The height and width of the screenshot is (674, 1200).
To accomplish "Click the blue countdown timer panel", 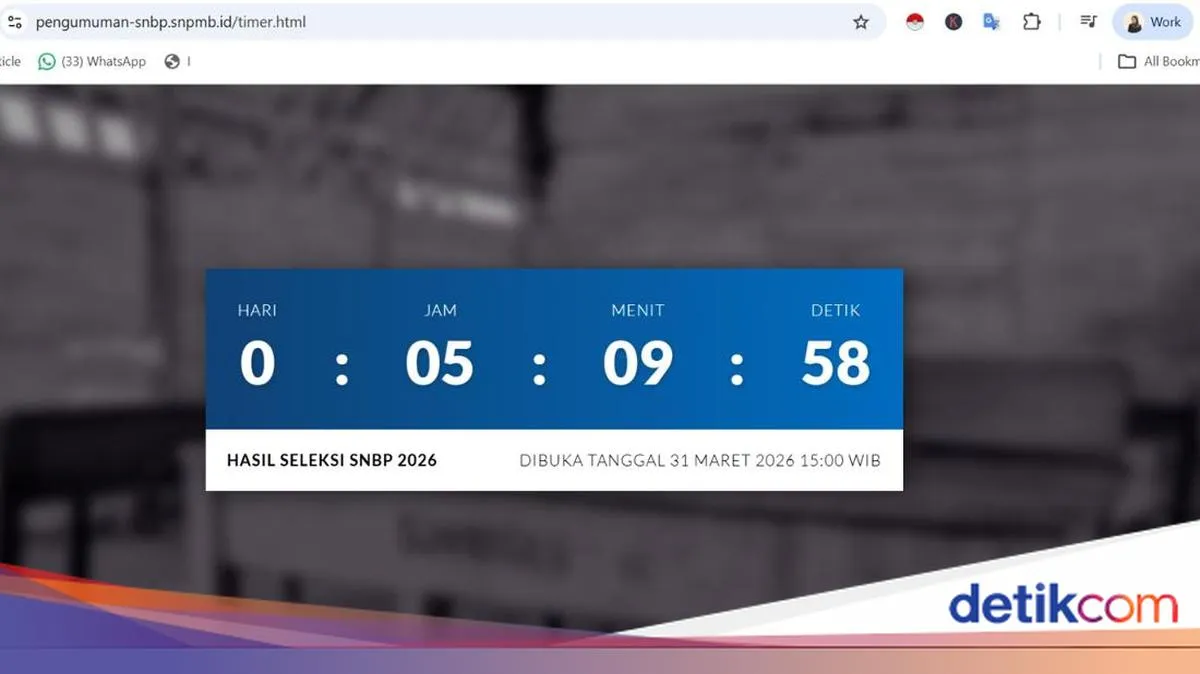I will tap(554, 348).
